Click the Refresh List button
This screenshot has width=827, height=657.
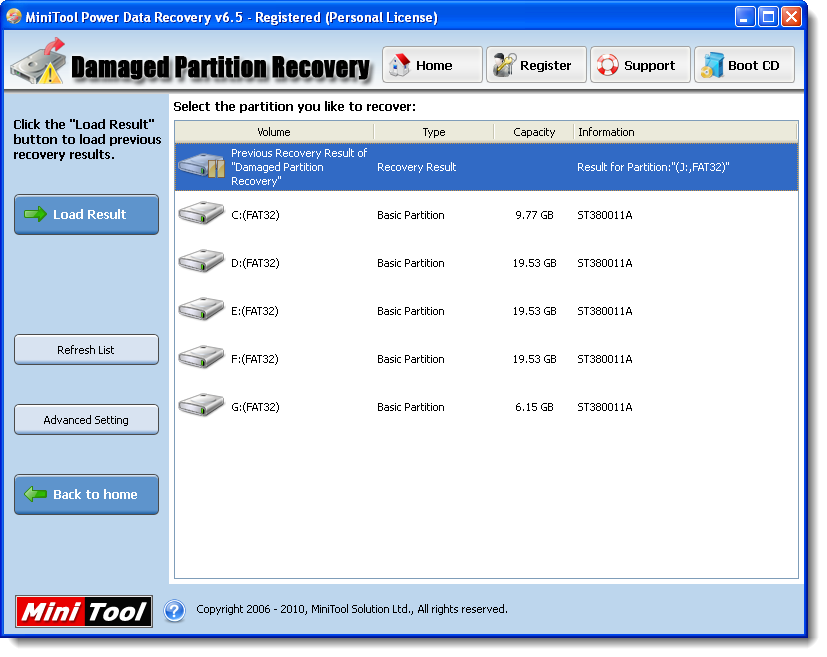(86, 350)
